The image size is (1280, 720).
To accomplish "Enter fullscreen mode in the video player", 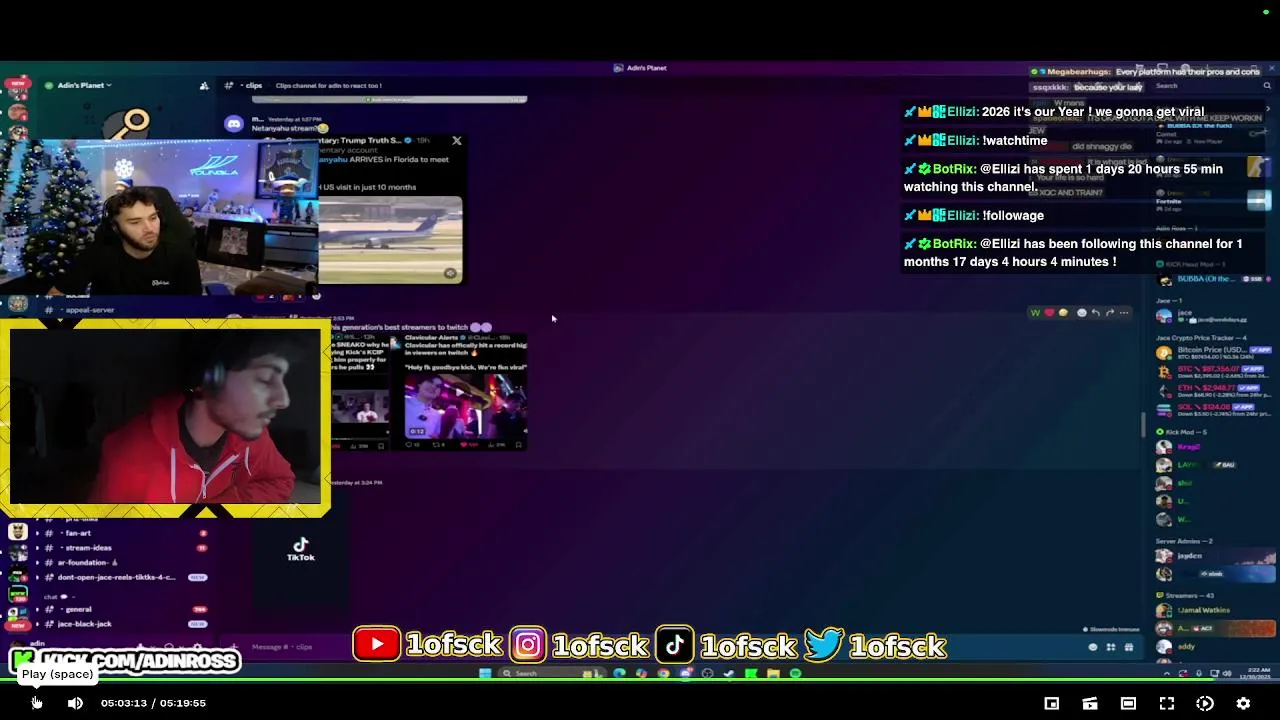I will (x=1167, y=703).
